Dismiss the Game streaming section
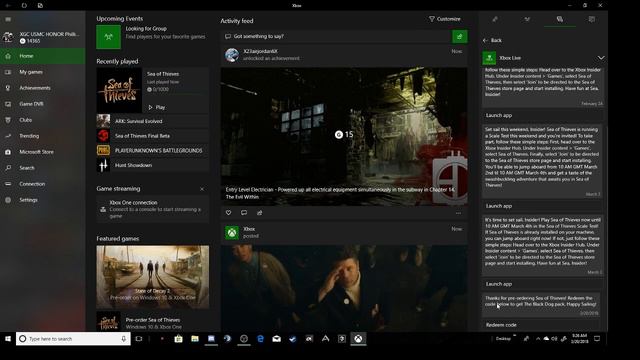Screen dimensions: 640x360 click(202, 189)
